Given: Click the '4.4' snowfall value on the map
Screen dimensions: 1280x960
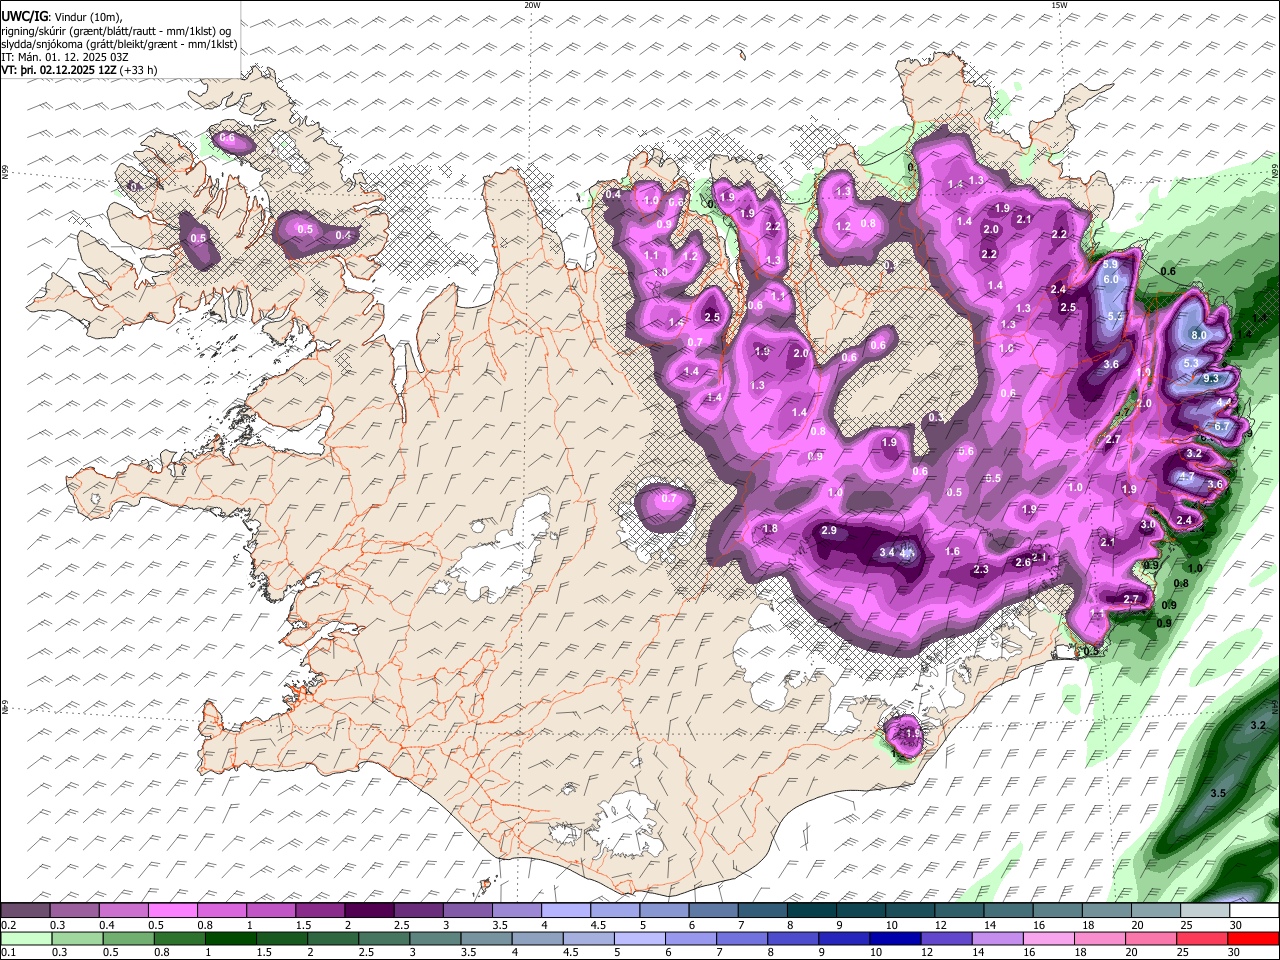Looking at the screenshot, I should [1224, 403].
